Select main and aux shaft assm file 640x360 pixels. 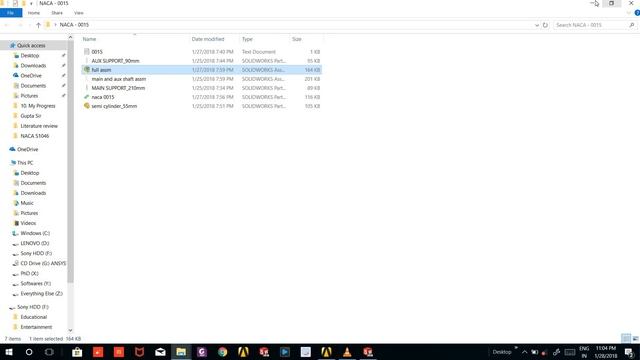click(202, 79)
